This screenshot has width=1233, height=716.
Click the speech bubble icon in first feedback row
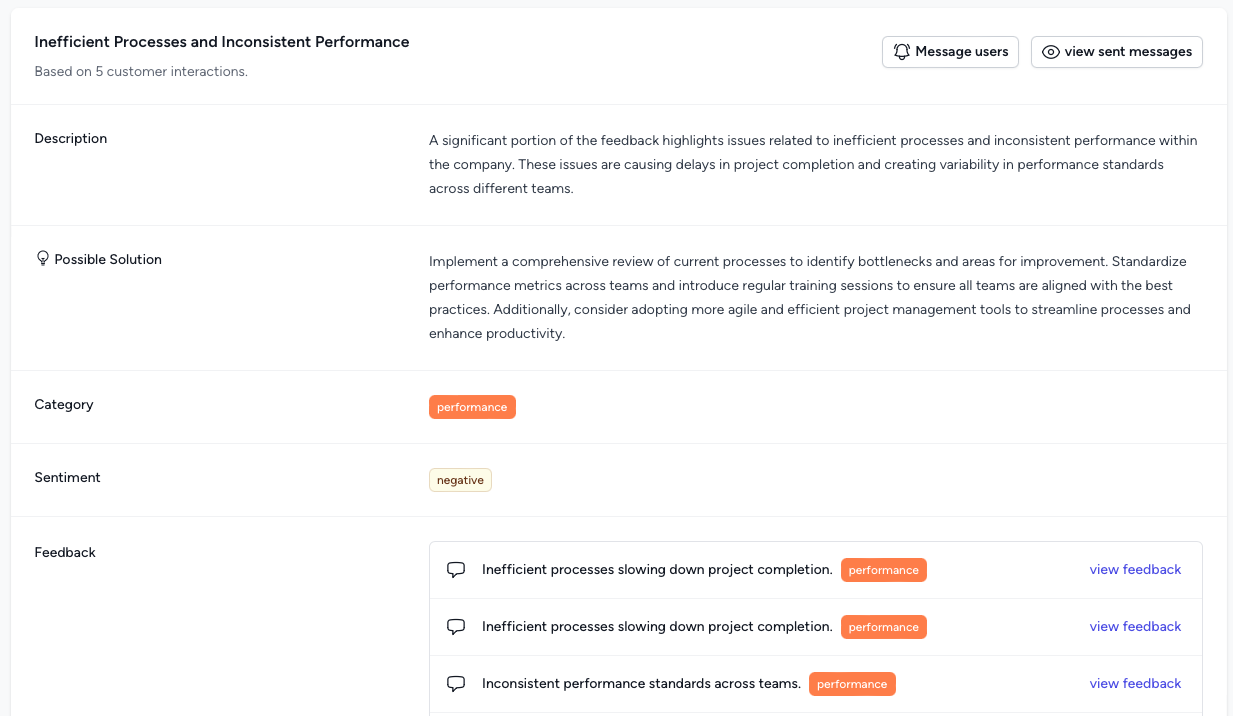pos(456,570)
